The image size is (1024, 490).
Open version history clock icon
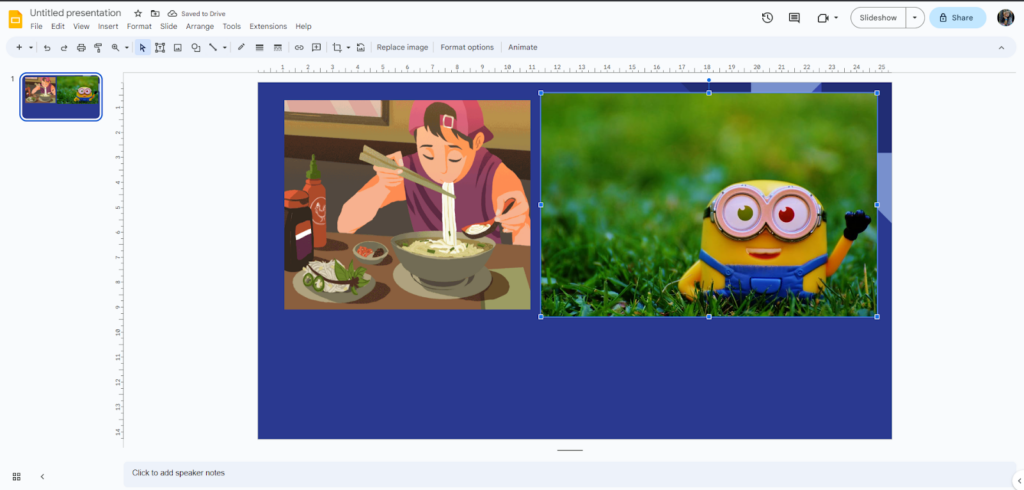767,17
